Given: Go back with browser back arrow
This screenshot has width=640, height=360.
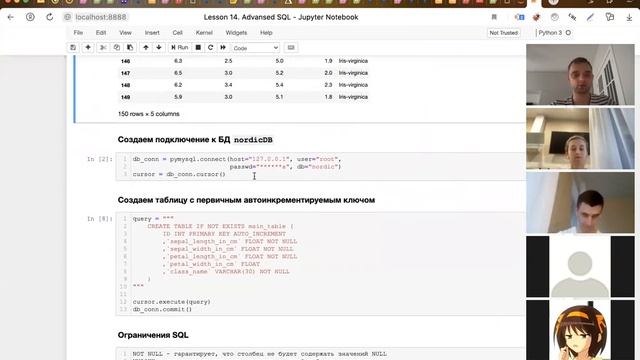Looking at the screenshot, I should coord(11,17).
